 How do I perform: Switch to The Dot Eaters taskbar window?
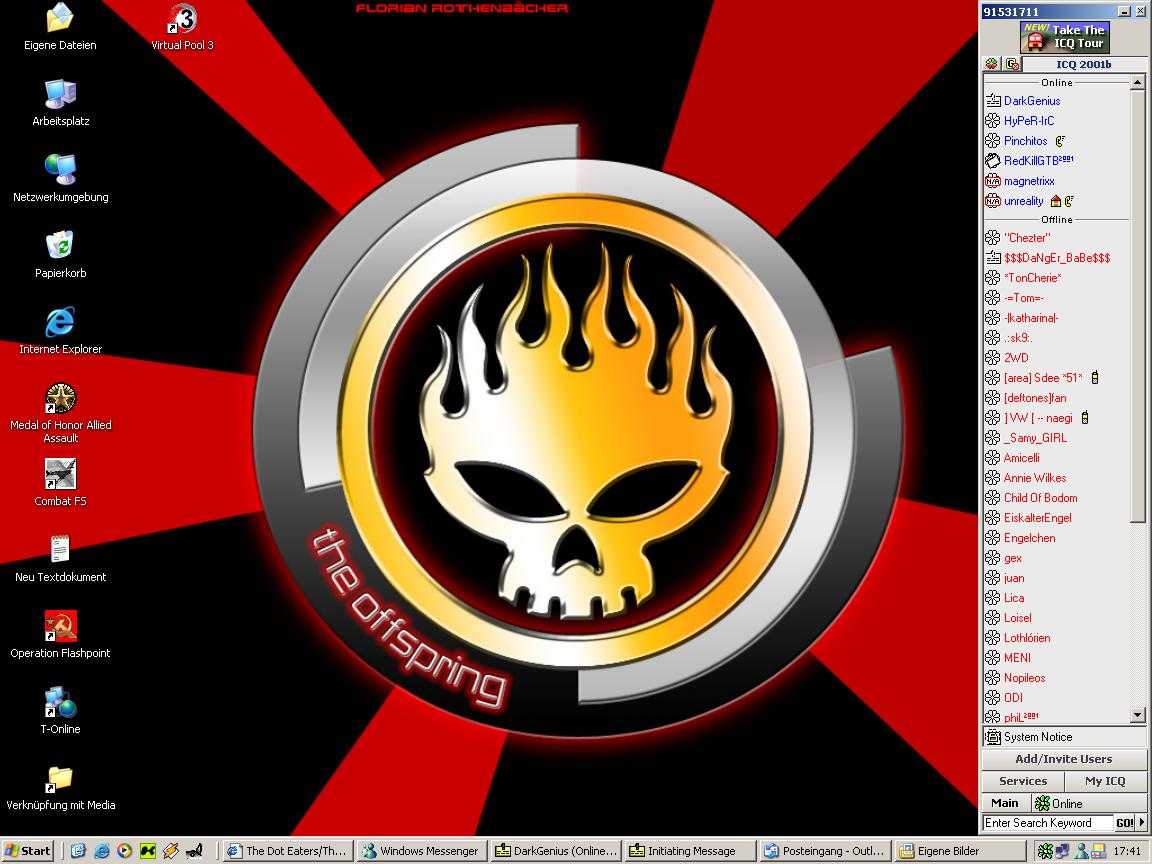click(287, 851)
